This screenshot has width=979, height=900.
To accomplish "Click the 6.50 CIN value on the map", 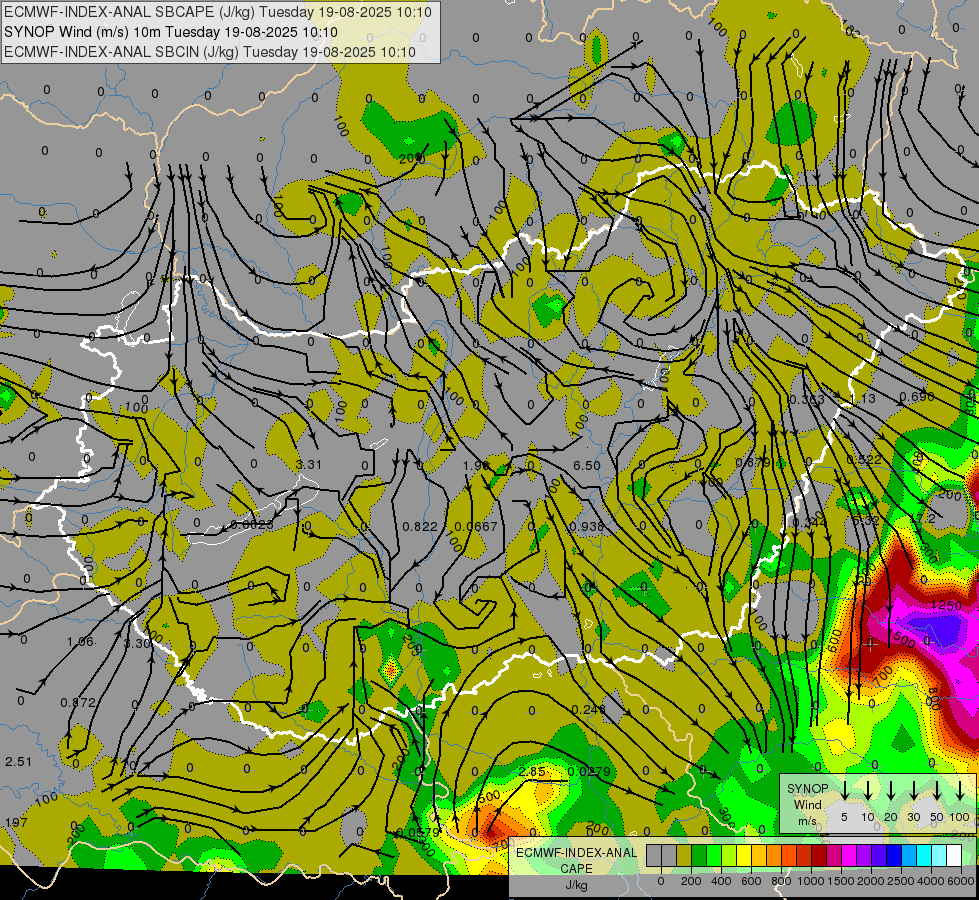I will [587, 465].
